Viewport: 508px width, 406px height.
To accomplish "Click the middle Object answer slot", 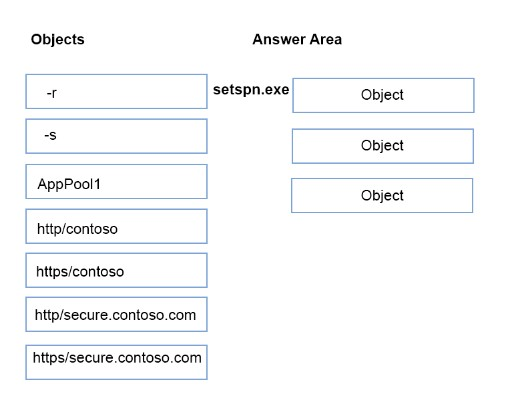I will coord(383,146).
